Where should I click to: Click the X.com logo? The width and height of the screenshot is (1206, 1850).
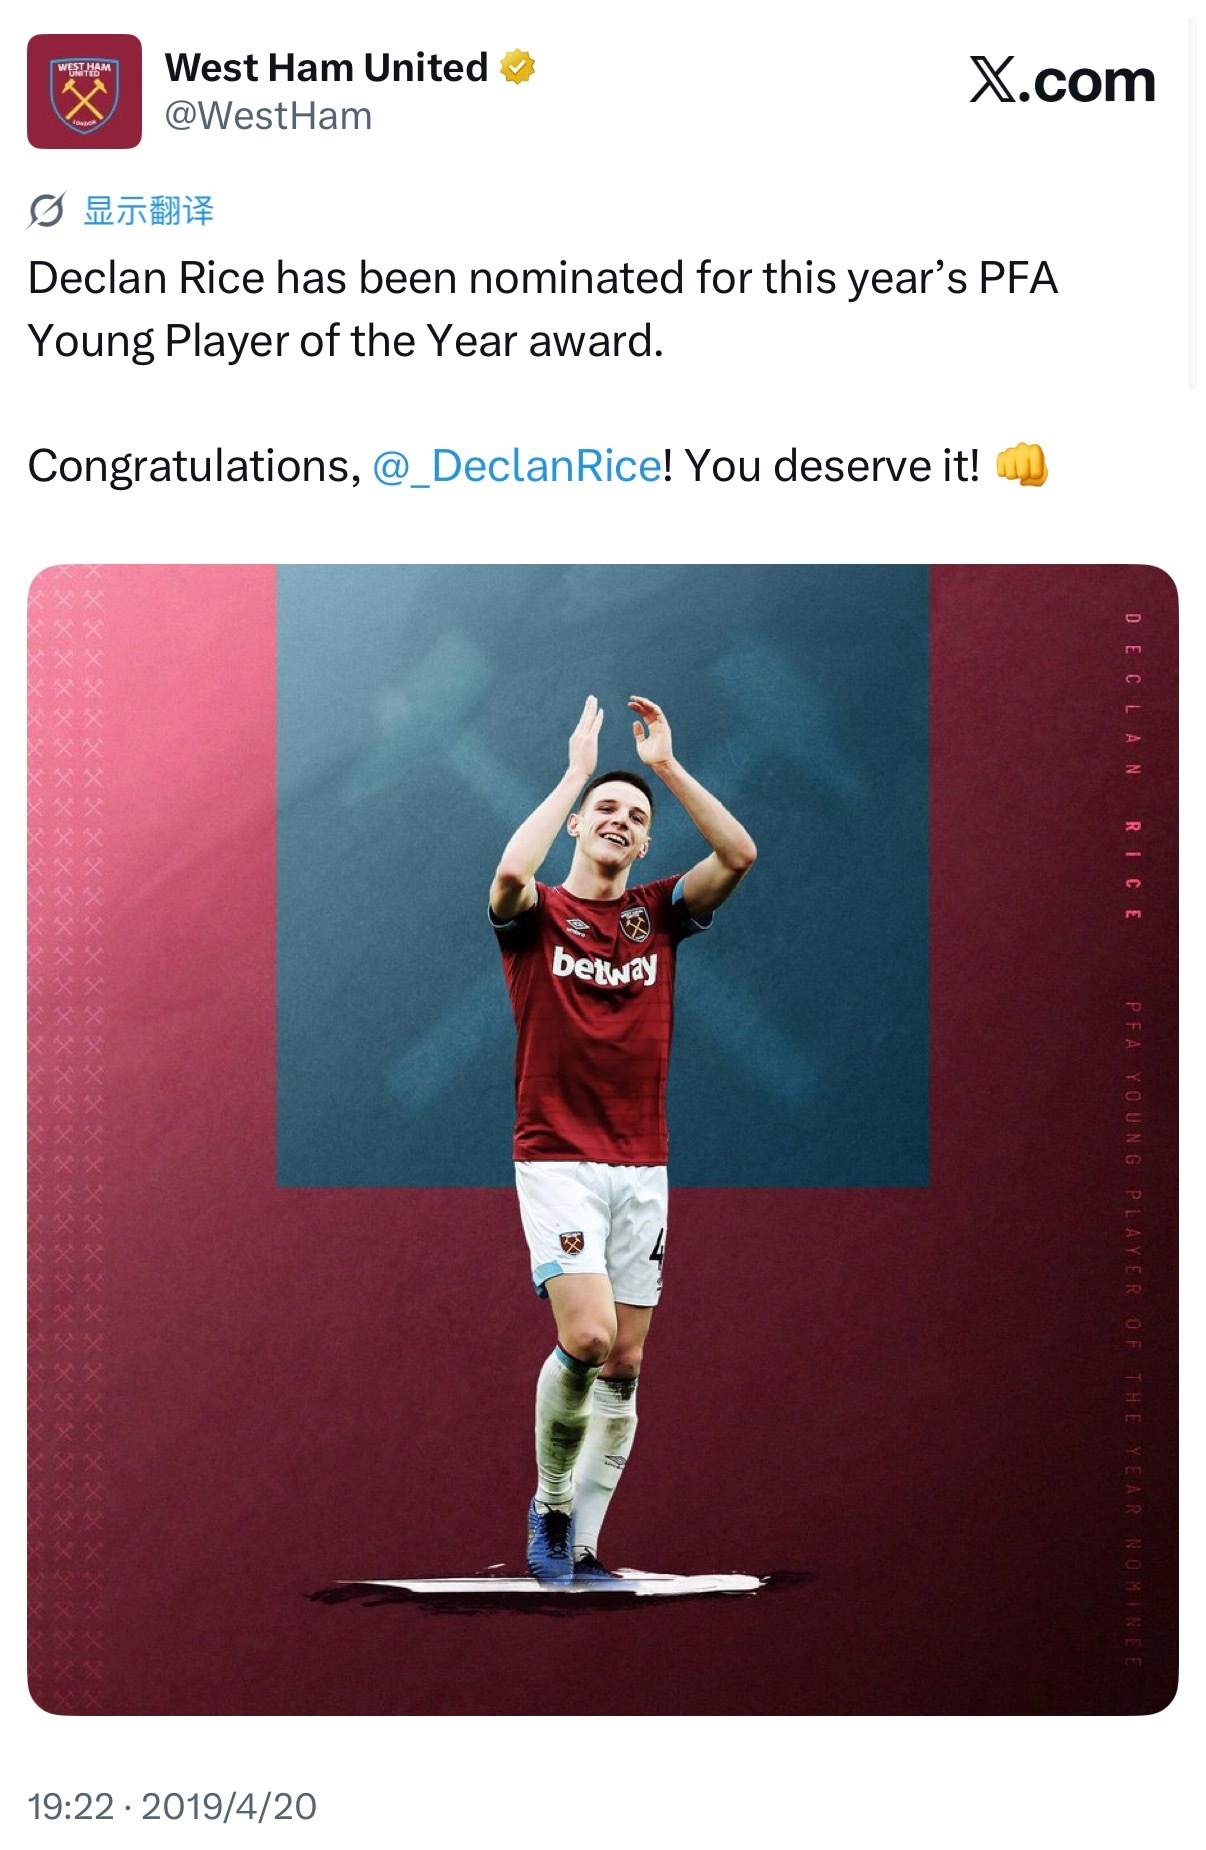tap(1062, 80)
